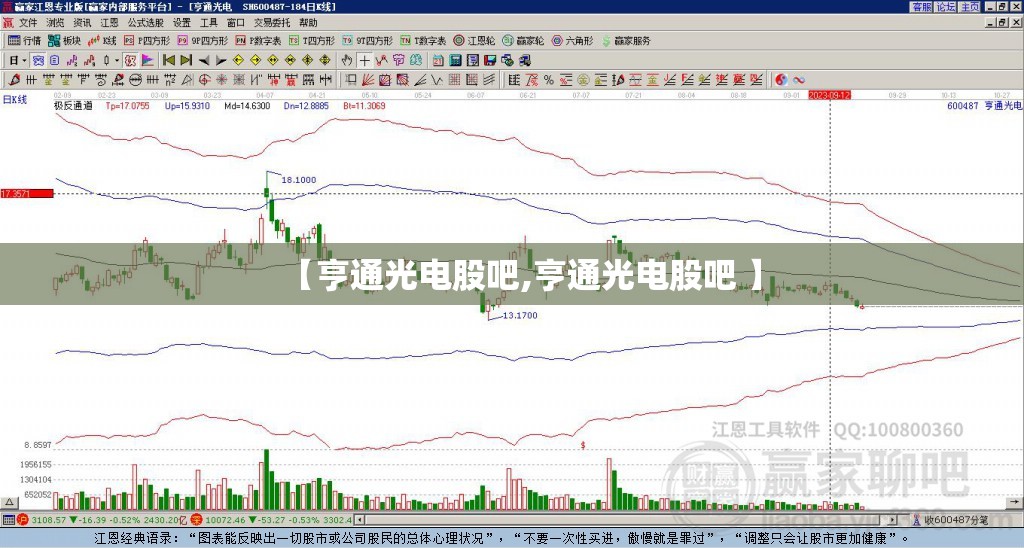Open the 工具 menu
This screenshot has width=1024, height=548.
coord(209,23)
